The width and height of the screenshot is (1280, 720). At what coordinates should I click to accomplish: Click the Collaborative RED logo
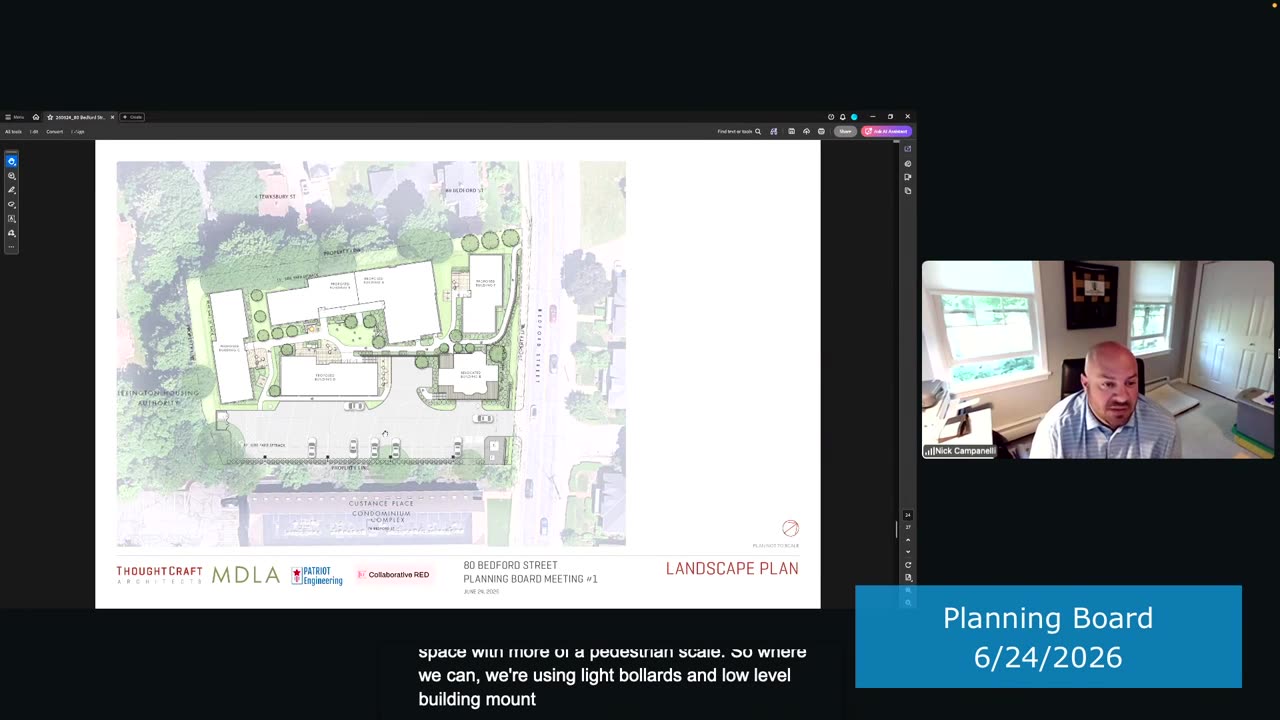[393, 575]
